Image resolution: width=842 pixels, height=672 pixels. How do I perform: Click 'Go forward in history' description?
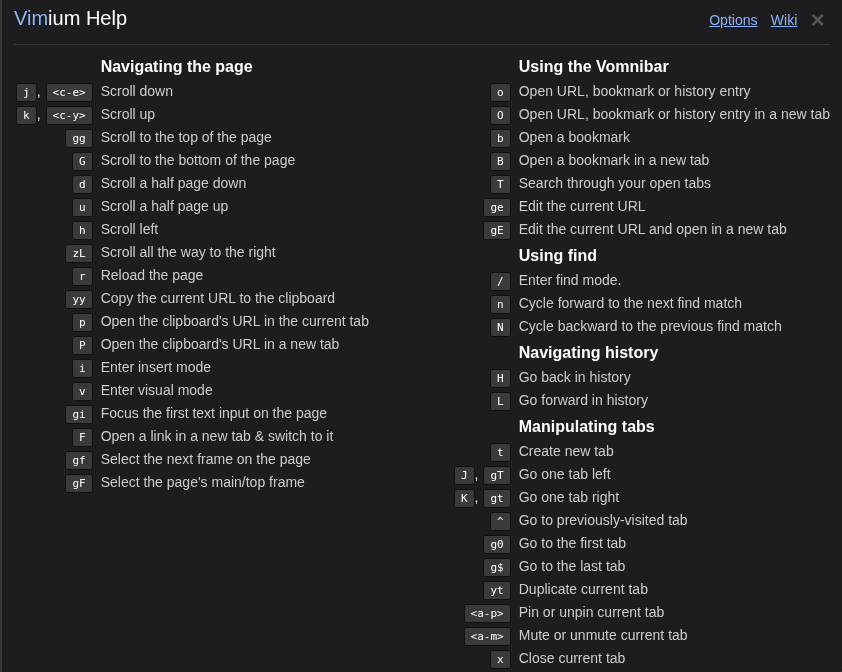pyautogui.click(x=583, y=401)
